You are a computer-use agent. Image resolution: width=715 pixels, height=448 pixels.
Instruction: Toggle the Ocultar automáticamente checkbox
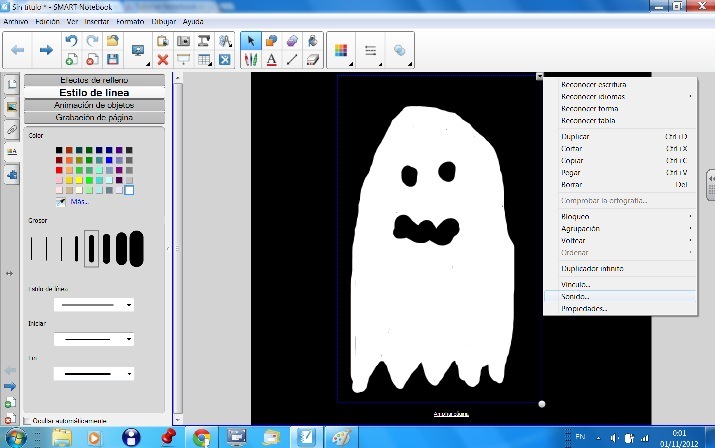26,421
